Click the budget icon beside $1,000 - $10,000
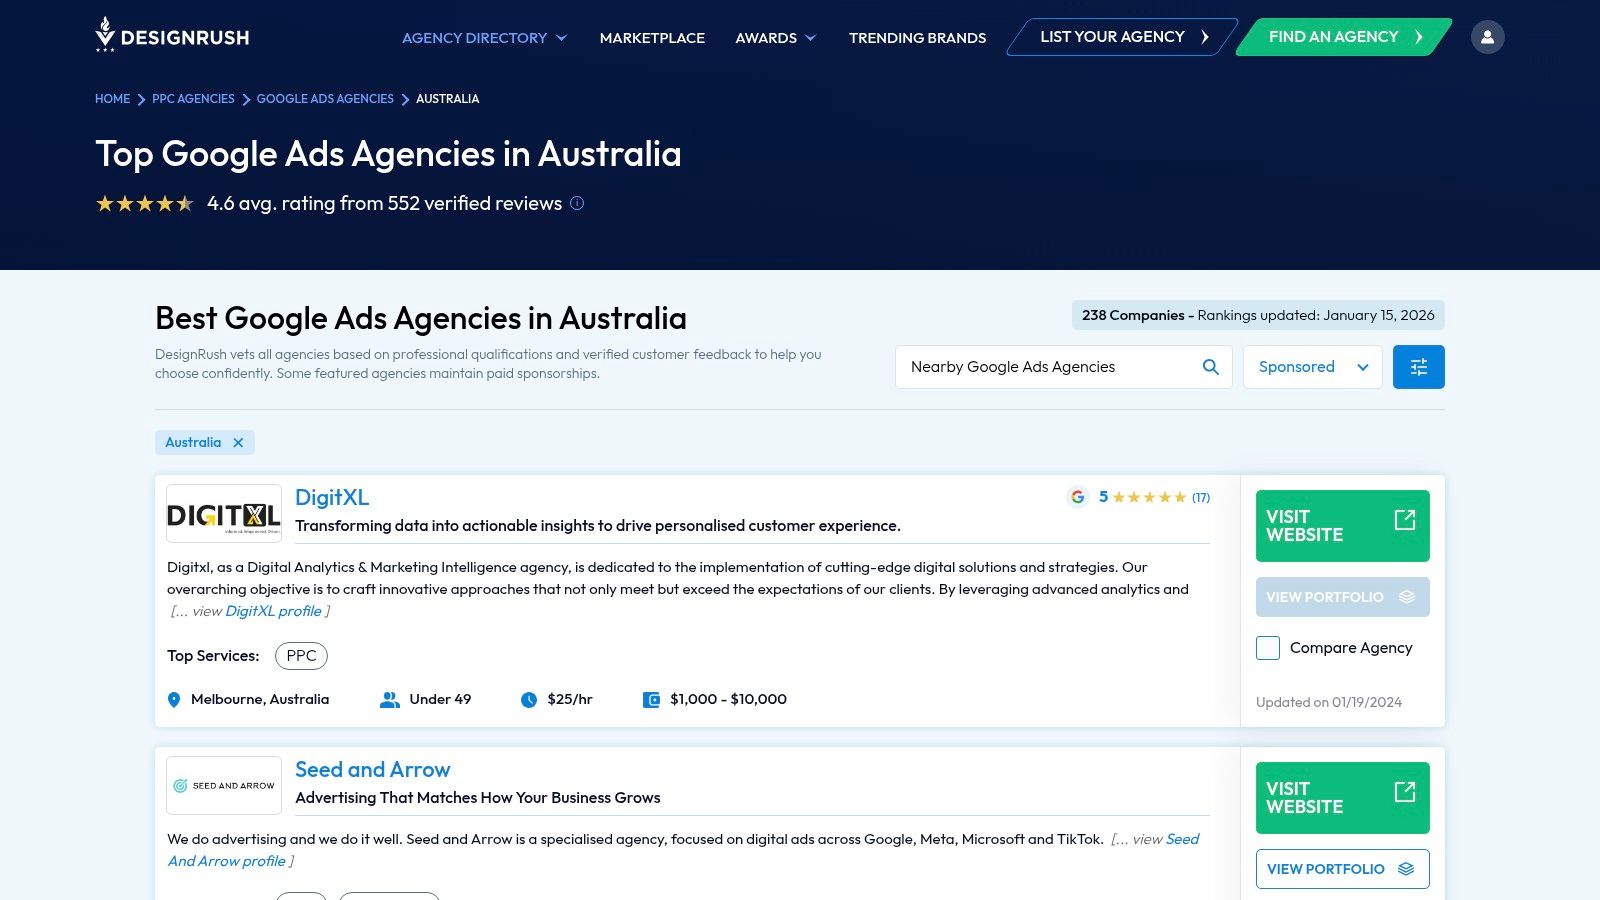The height and width of the screenshot is (900, 1600). pyautogui.click(x=651, y=699)
